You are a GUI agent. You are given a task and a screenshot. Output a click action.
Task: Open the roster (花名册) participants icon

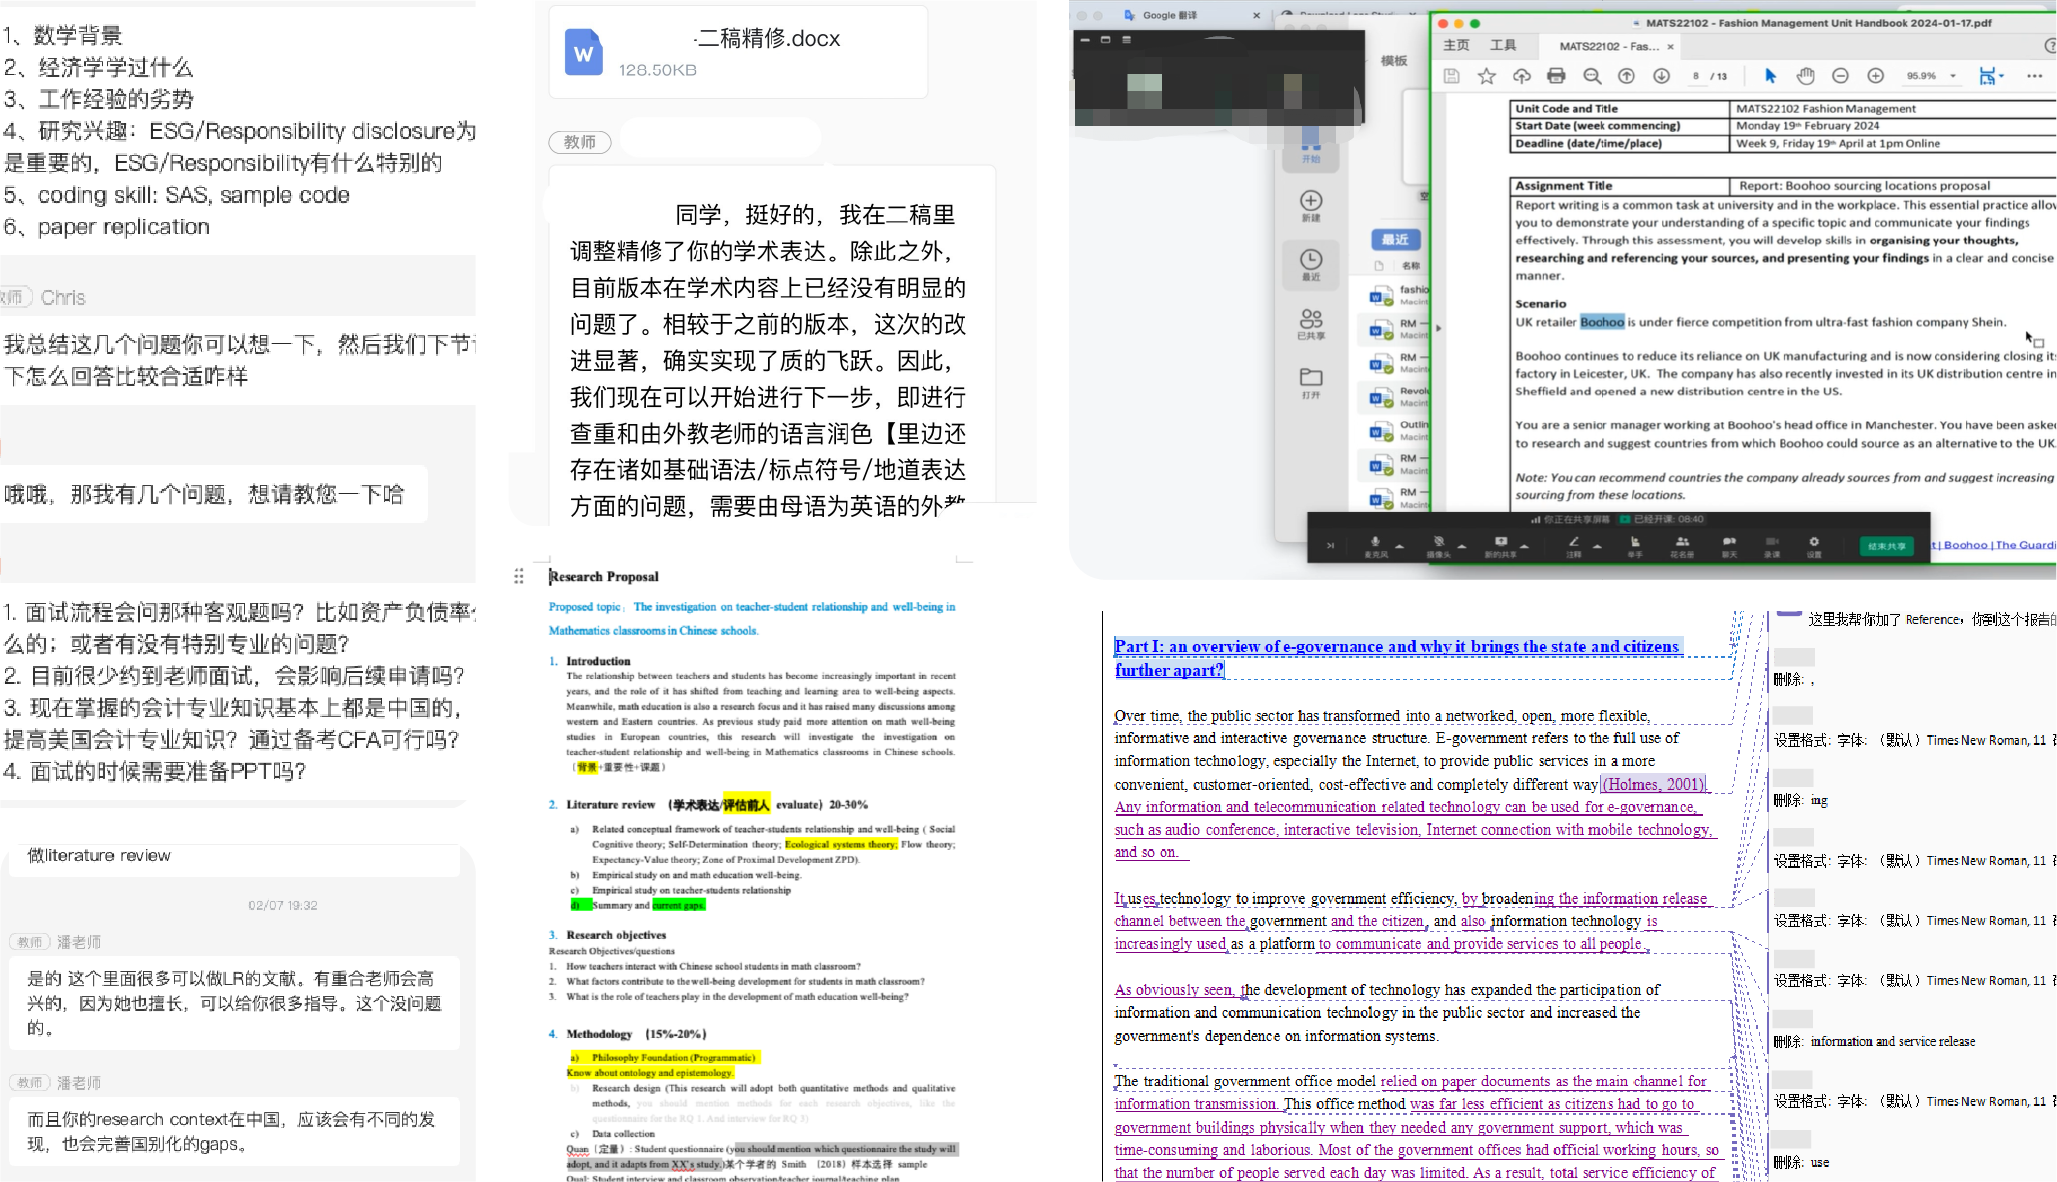[x=1682, y=543]
